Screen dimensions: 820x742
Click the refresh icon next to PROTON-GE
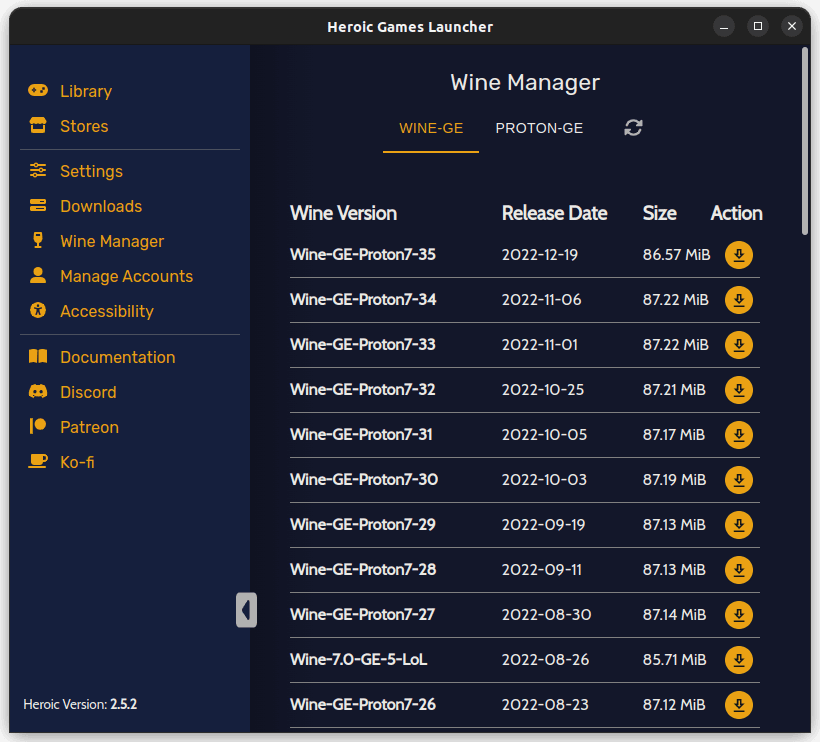tap(633, 128)
